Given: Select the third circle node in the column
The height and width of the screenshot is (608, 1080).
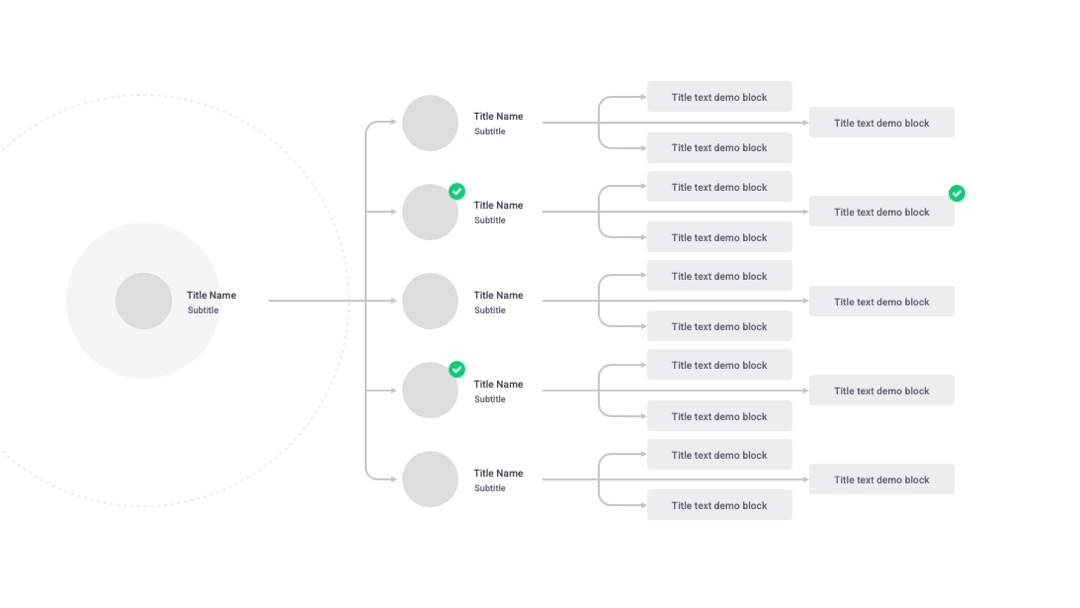Looking at the screenshot, I should pyautogui.click(x=430, y=301).
